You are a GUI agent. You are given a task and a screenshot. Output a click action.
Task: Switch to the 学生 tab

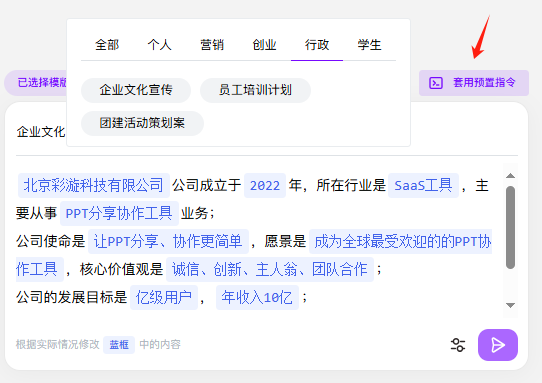pos(370,45)
